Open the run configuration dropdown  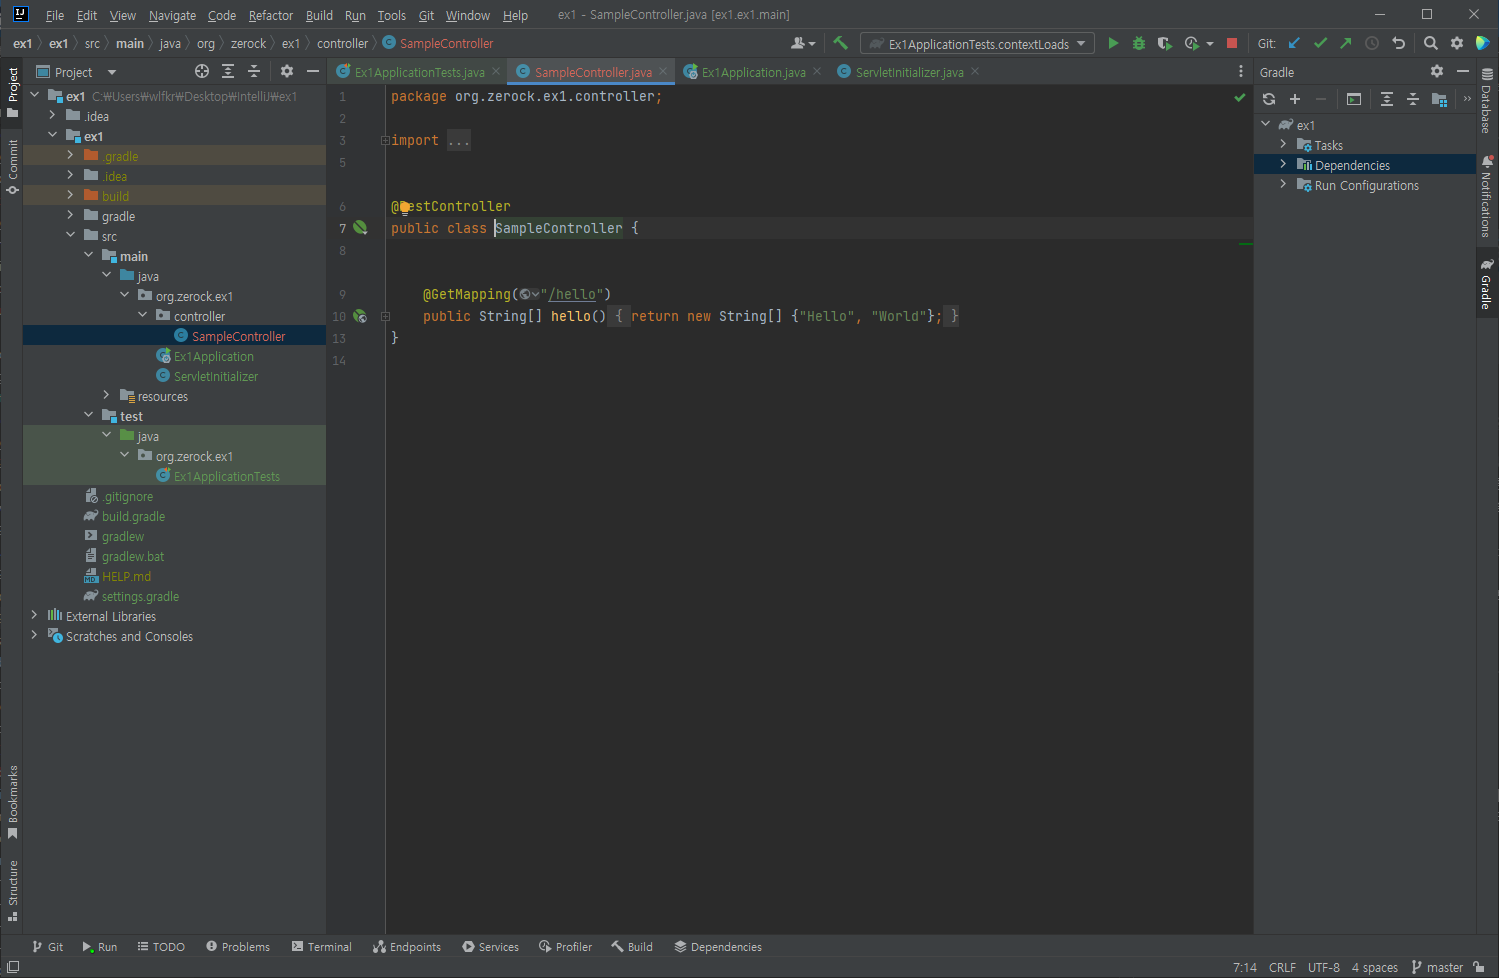[x=976, y=43]
